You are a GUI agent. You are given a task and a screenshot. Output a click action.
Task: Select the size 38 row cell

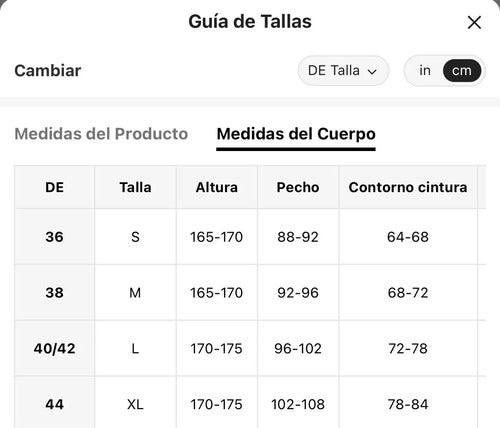54,293
